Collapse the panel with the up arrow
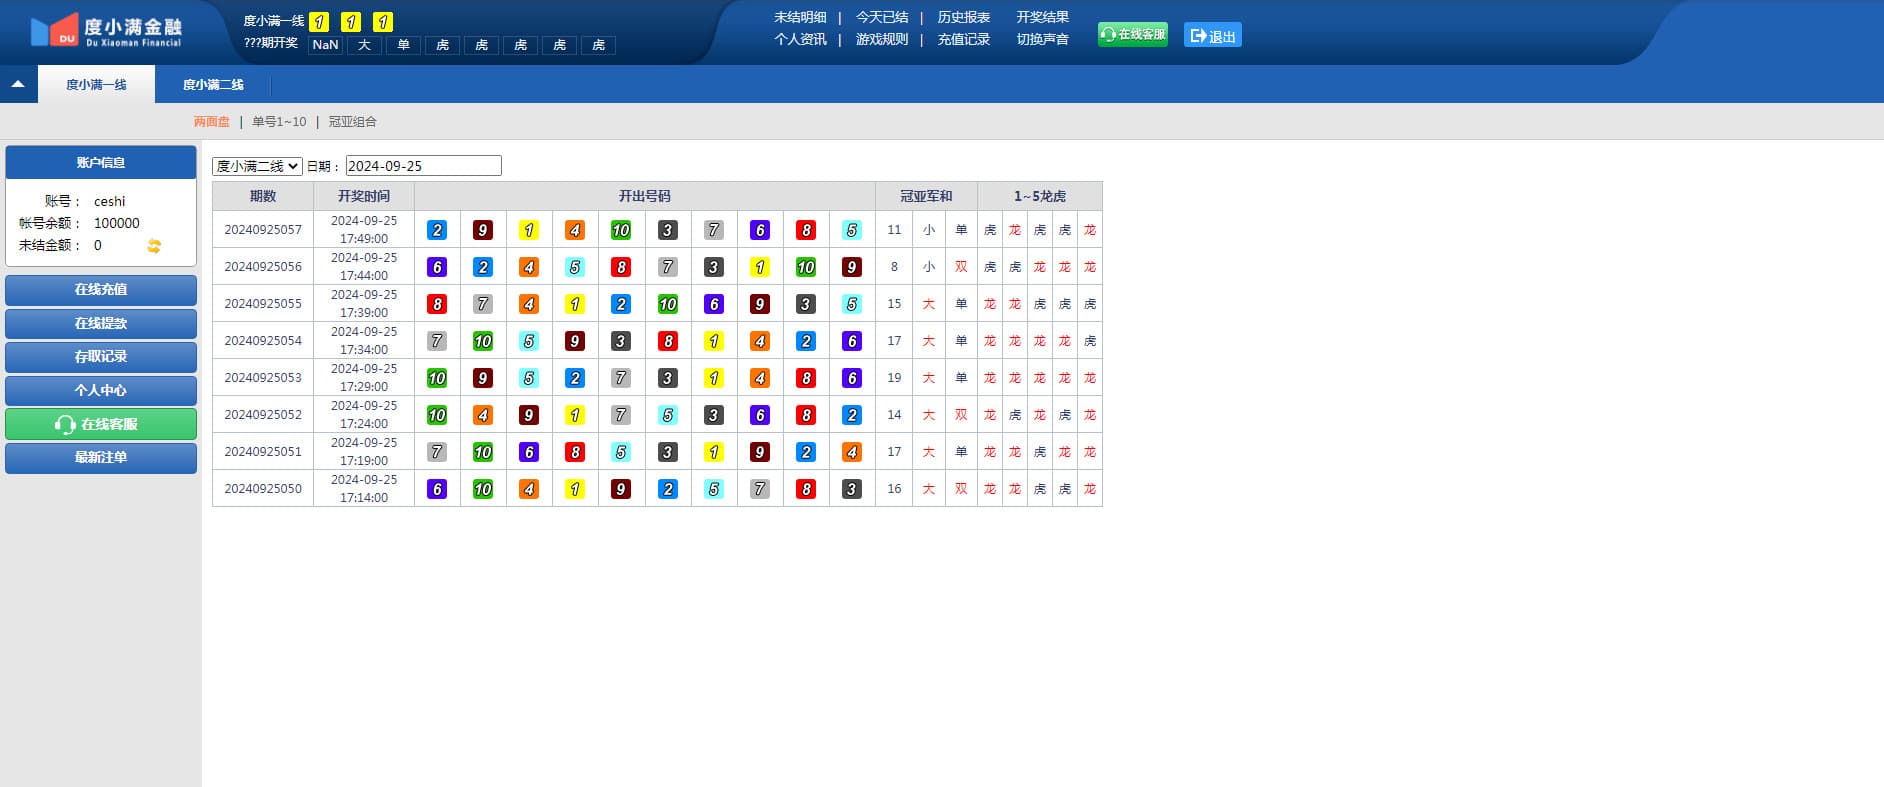 pyautogui.click(x=18, y=85)
